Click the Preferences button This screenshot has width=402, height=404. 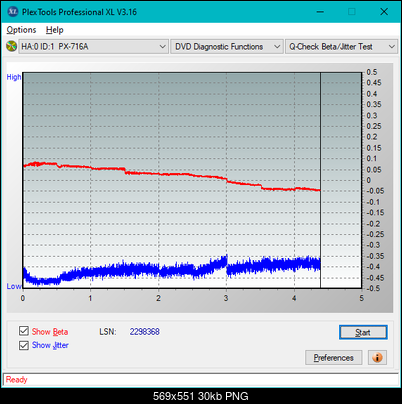coord(334,358)
